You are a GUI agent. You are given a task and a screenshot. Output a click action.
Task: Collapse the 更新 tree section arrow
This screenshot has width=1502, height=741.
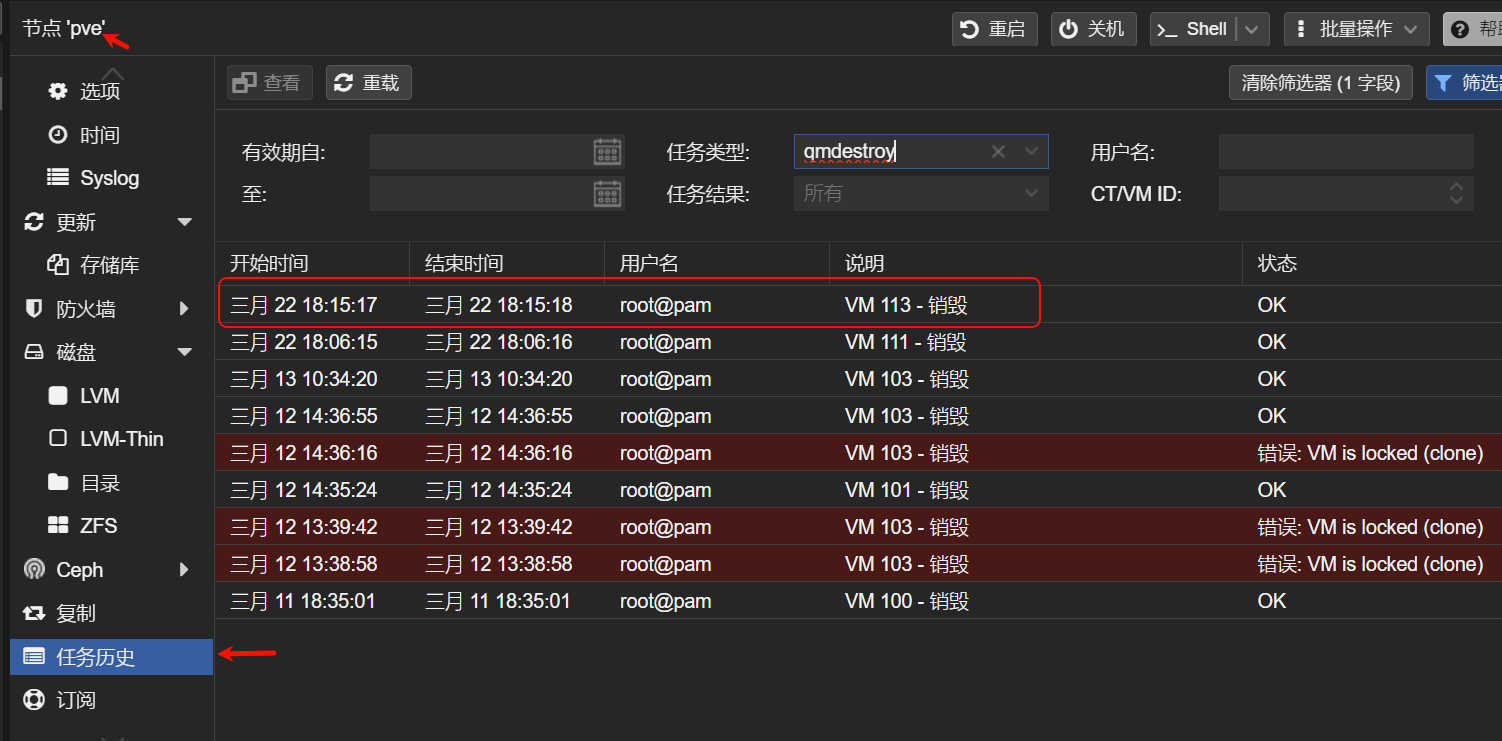(x=185, y=222)
